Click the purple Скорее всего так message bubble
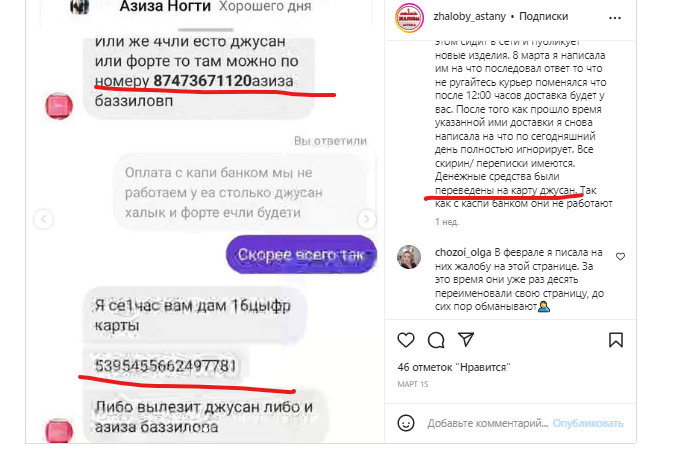The image size is (682, 455). [x=301, y=255]
